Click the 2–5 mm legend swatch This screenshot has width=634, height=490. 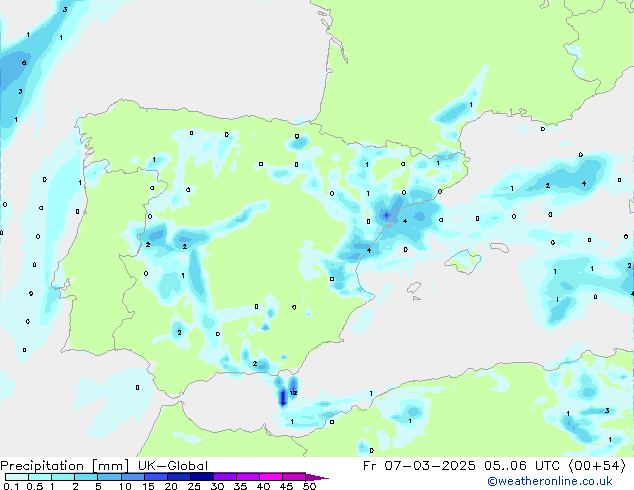[x=86, y=477]
